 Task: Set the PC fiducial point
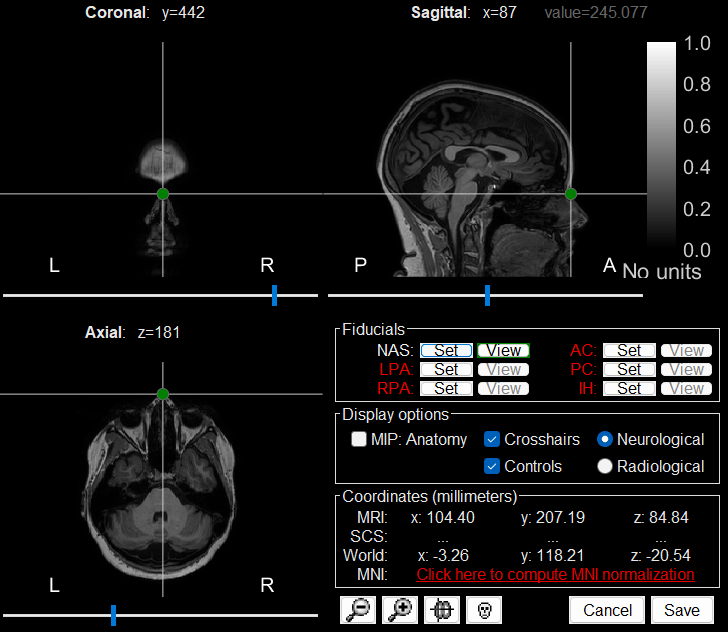(x=629, y=369)
